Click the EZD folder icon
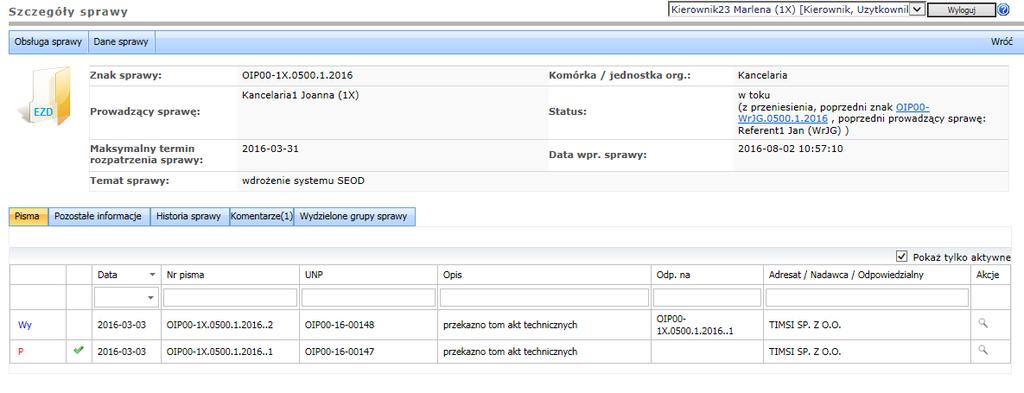1024x393 pixels. click(44, 97)
